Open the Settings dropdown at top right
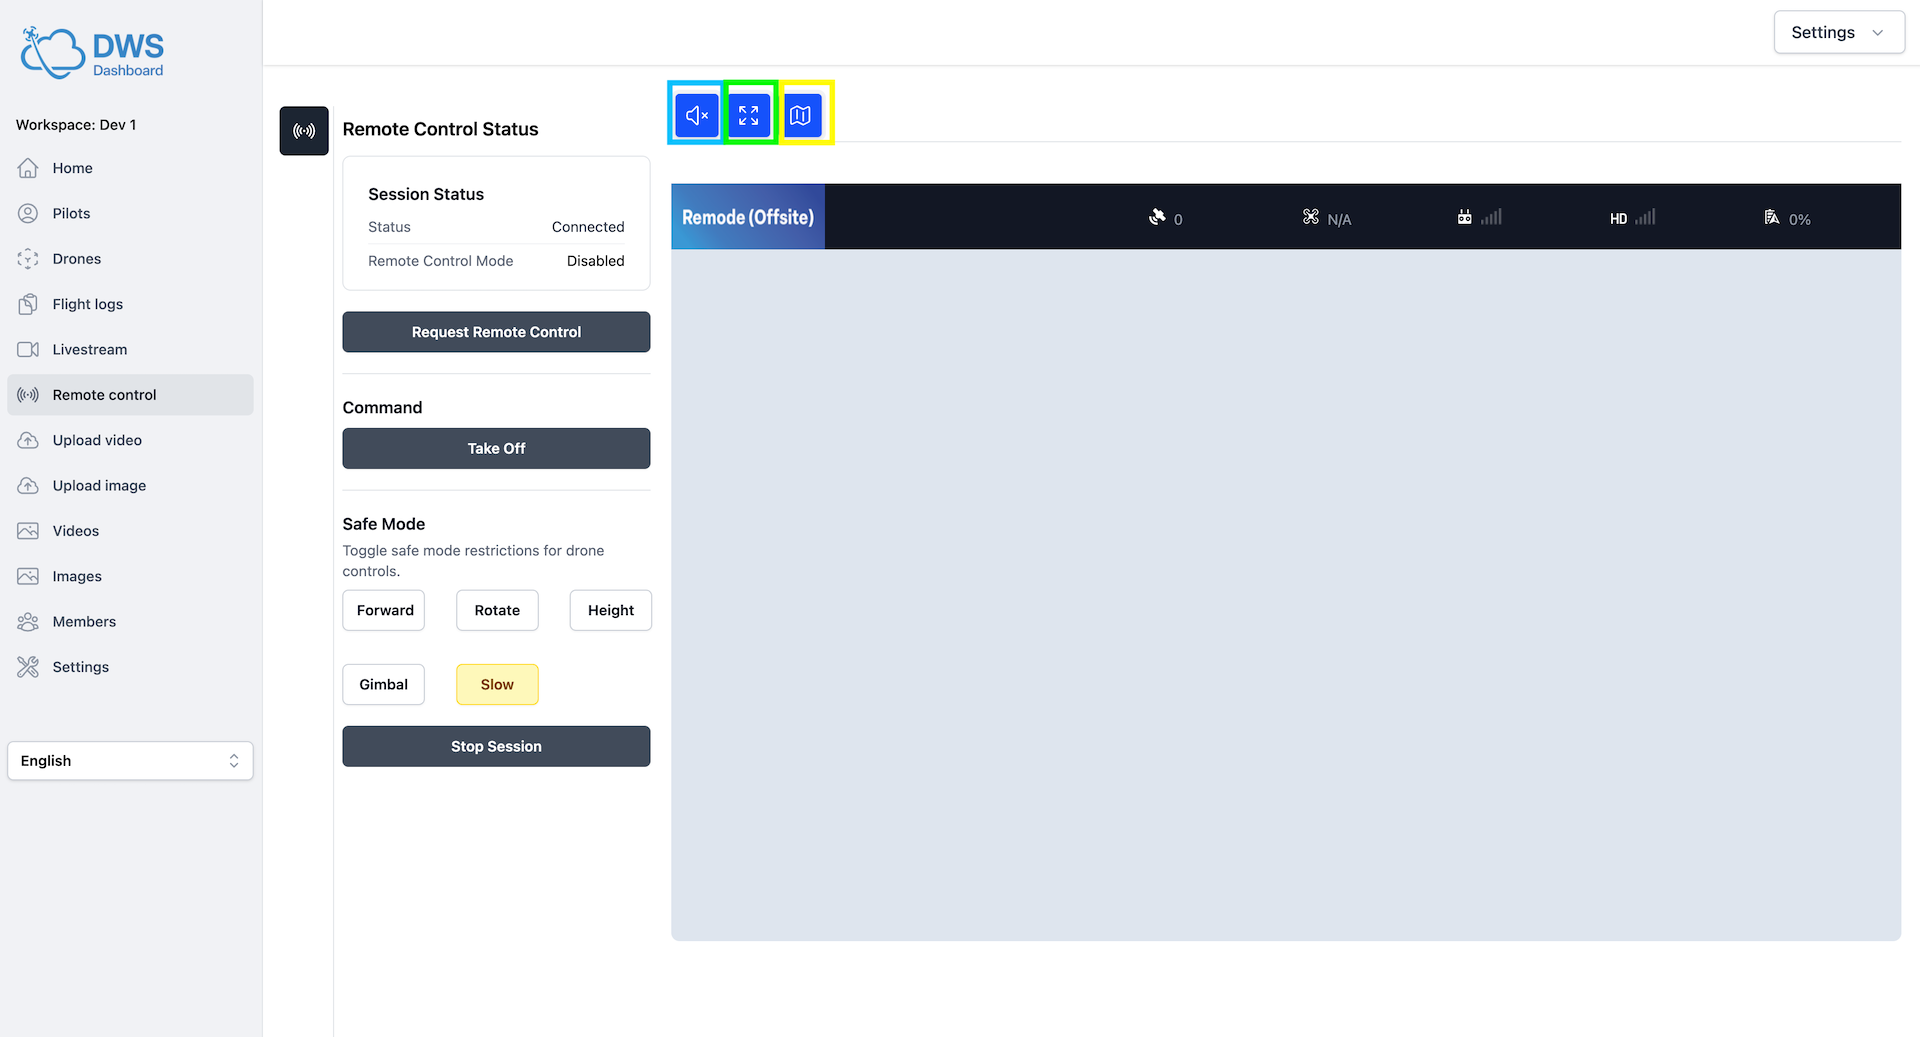 tap(1838, 32)
